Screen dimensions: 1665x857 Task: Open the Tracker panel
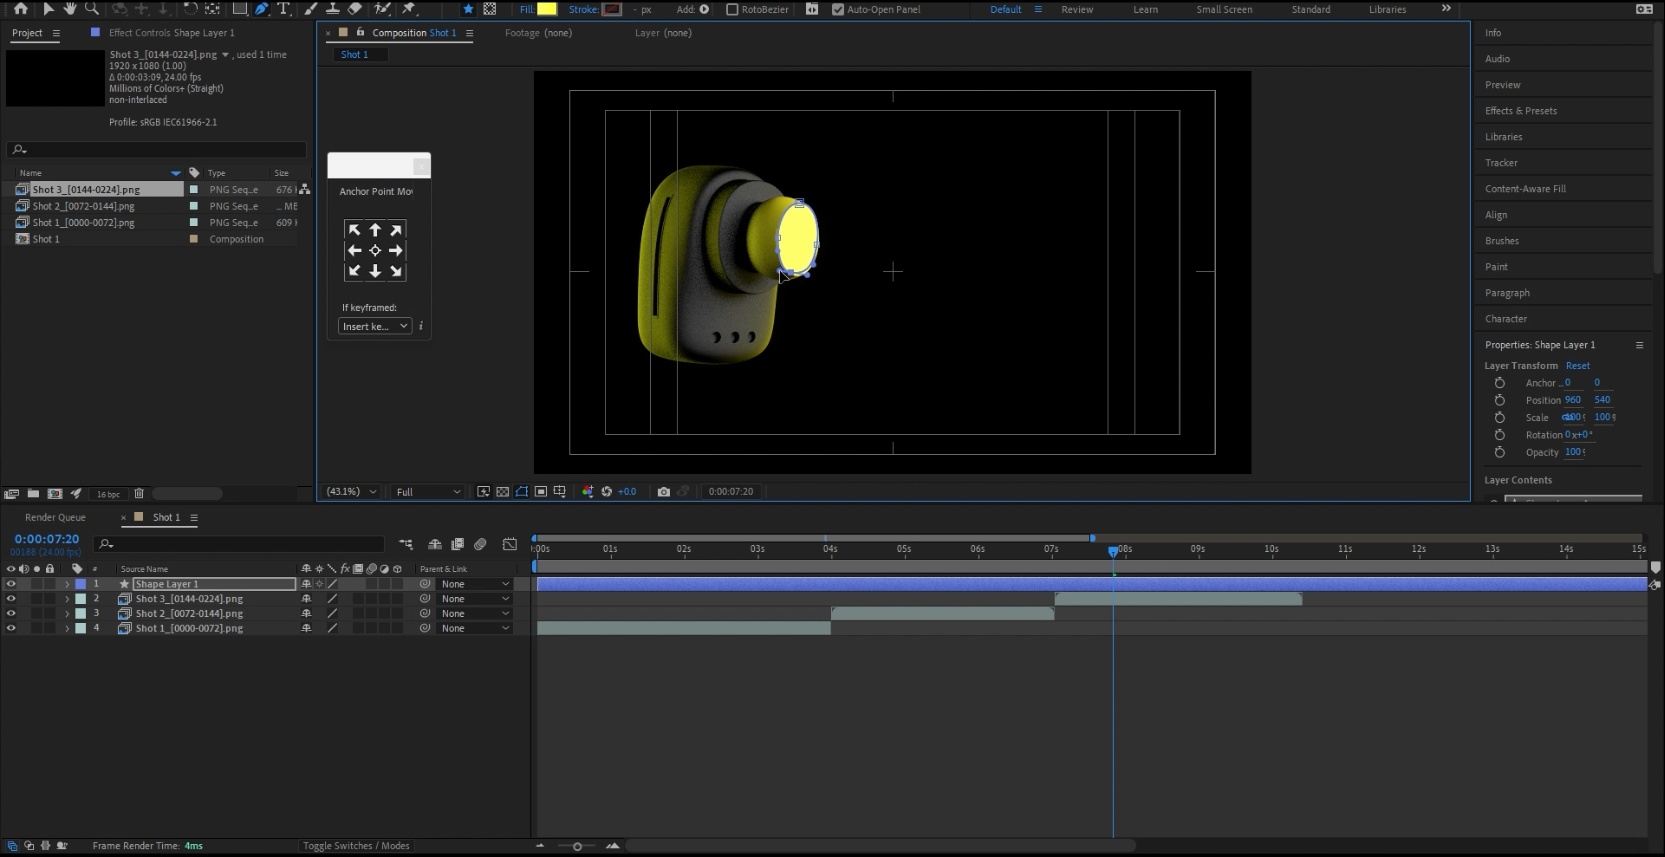click(x=1501, y=163)
